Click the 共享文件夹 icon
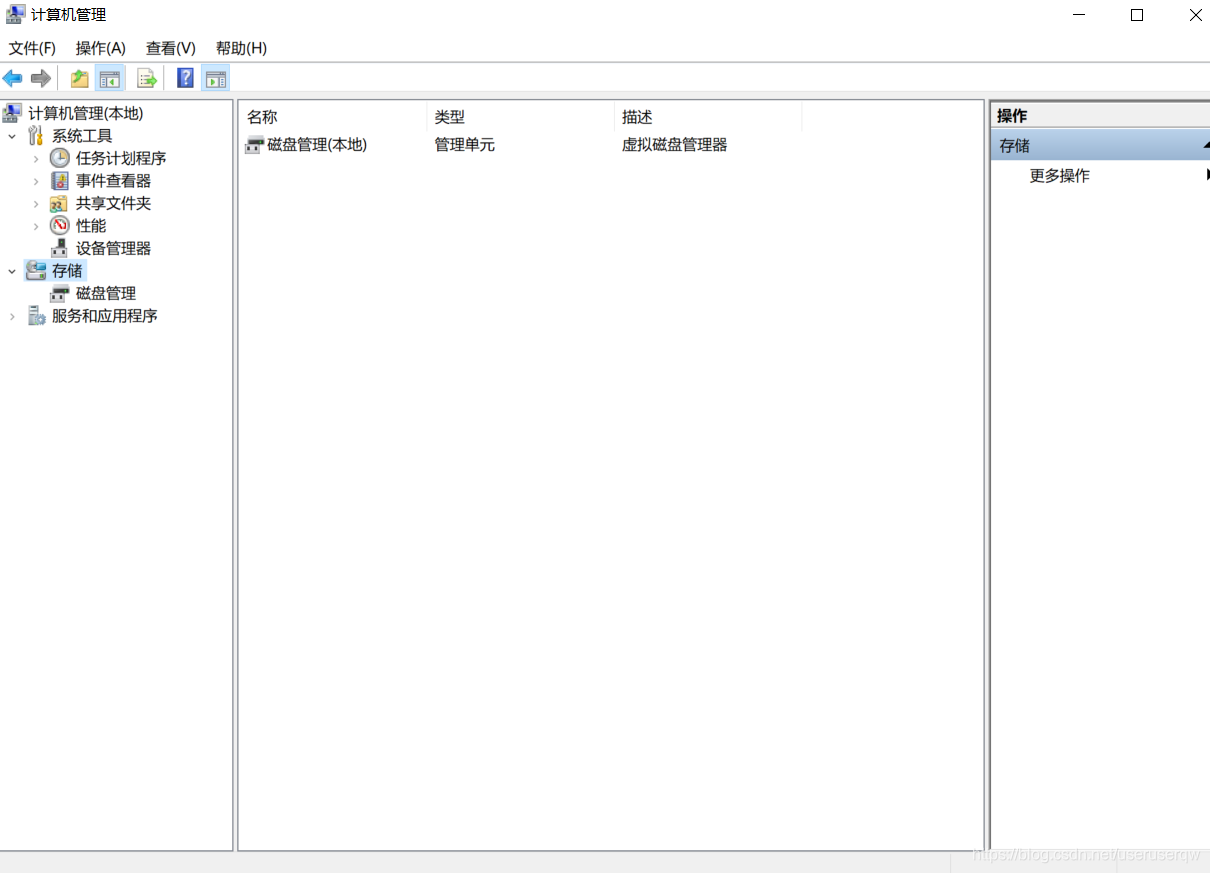 pos(60,203)
